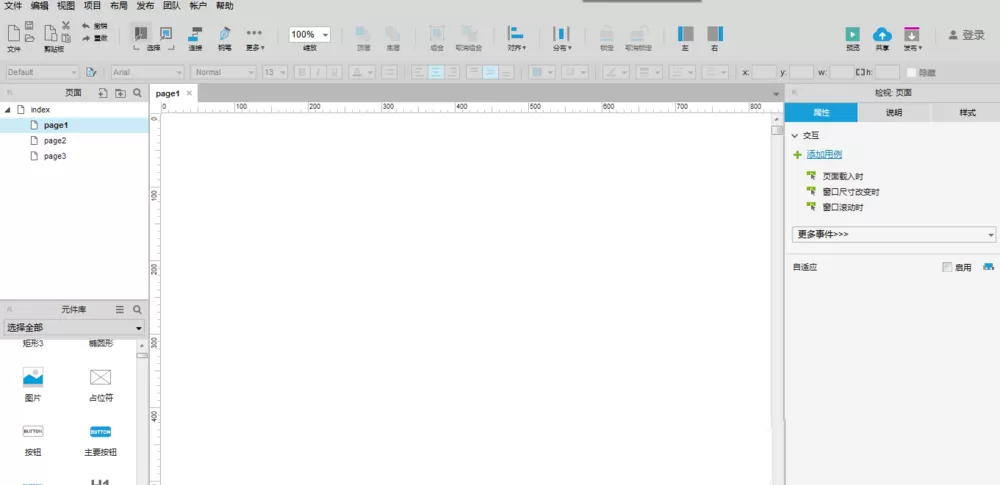The image size is (1000, 485).
Task: Add a new folder in Pages panel
Action: click(120, 93)
